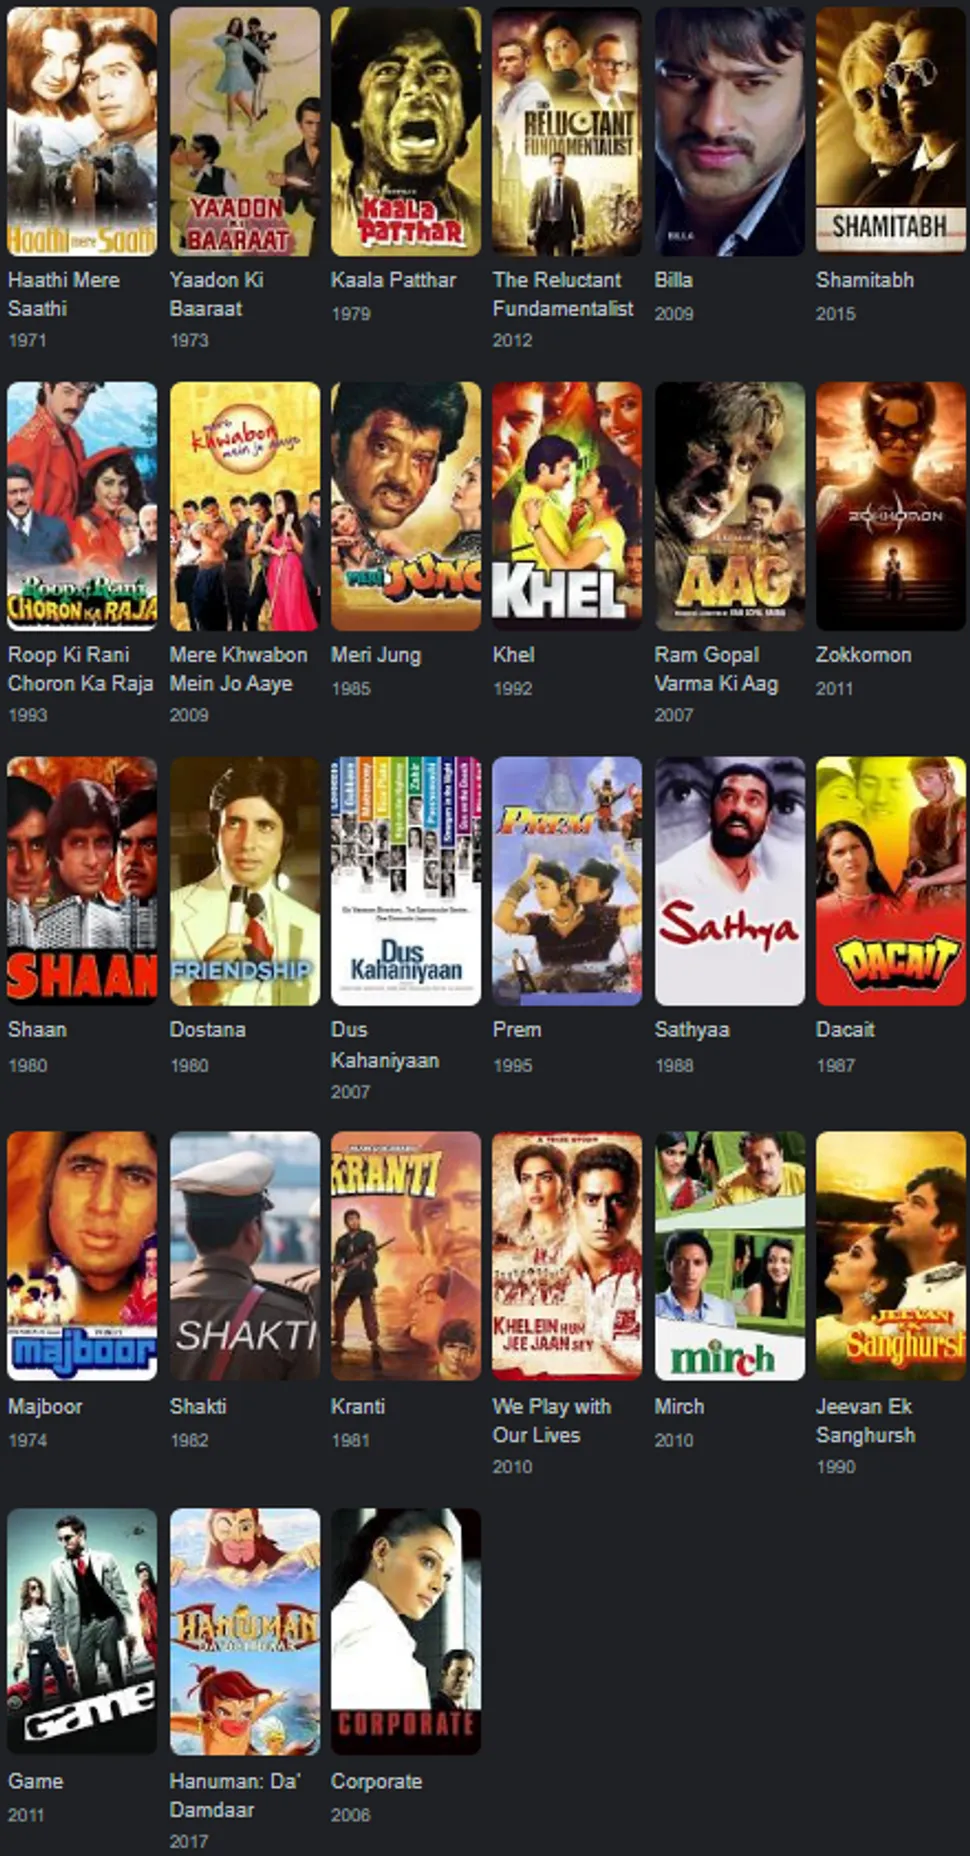Open the Billa 2009 poster
The image size is (970, 1856).
[x=730, y=131]
